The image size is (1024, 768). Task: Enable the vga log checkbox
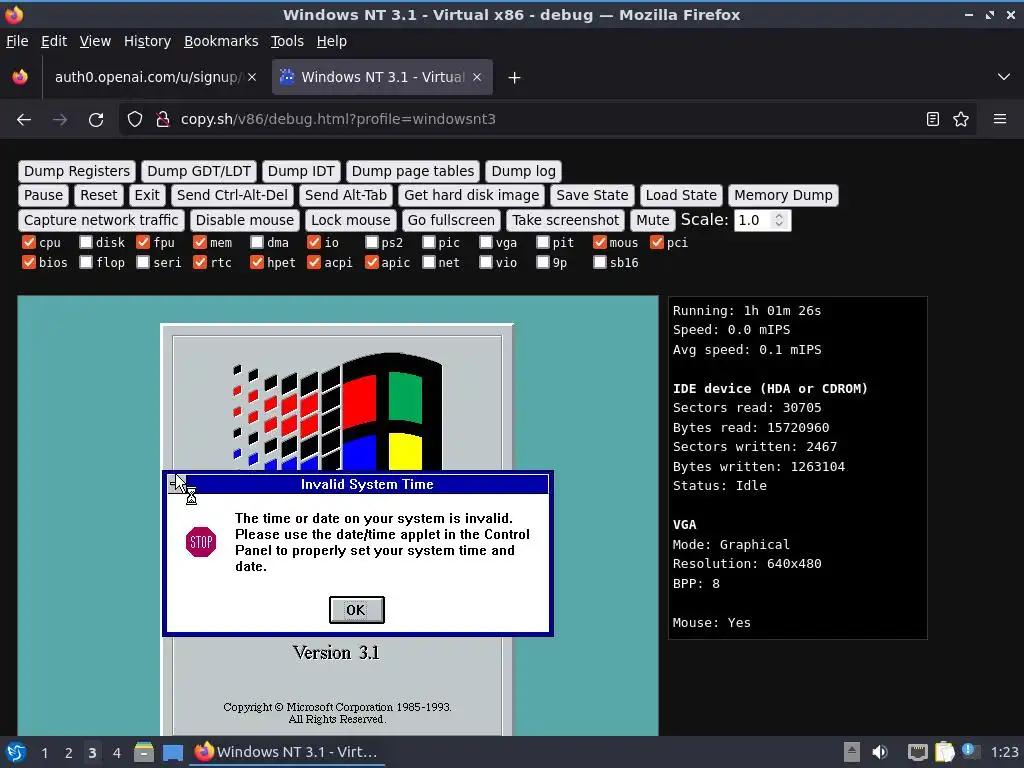[486, 242]
